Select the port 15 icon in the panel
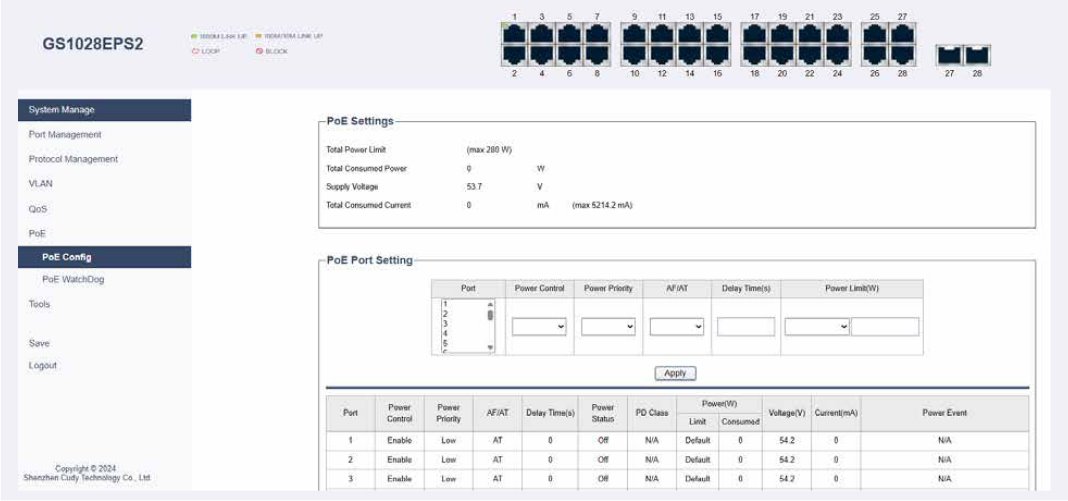Screen dimensions: 1068x501 coord(717,33)
